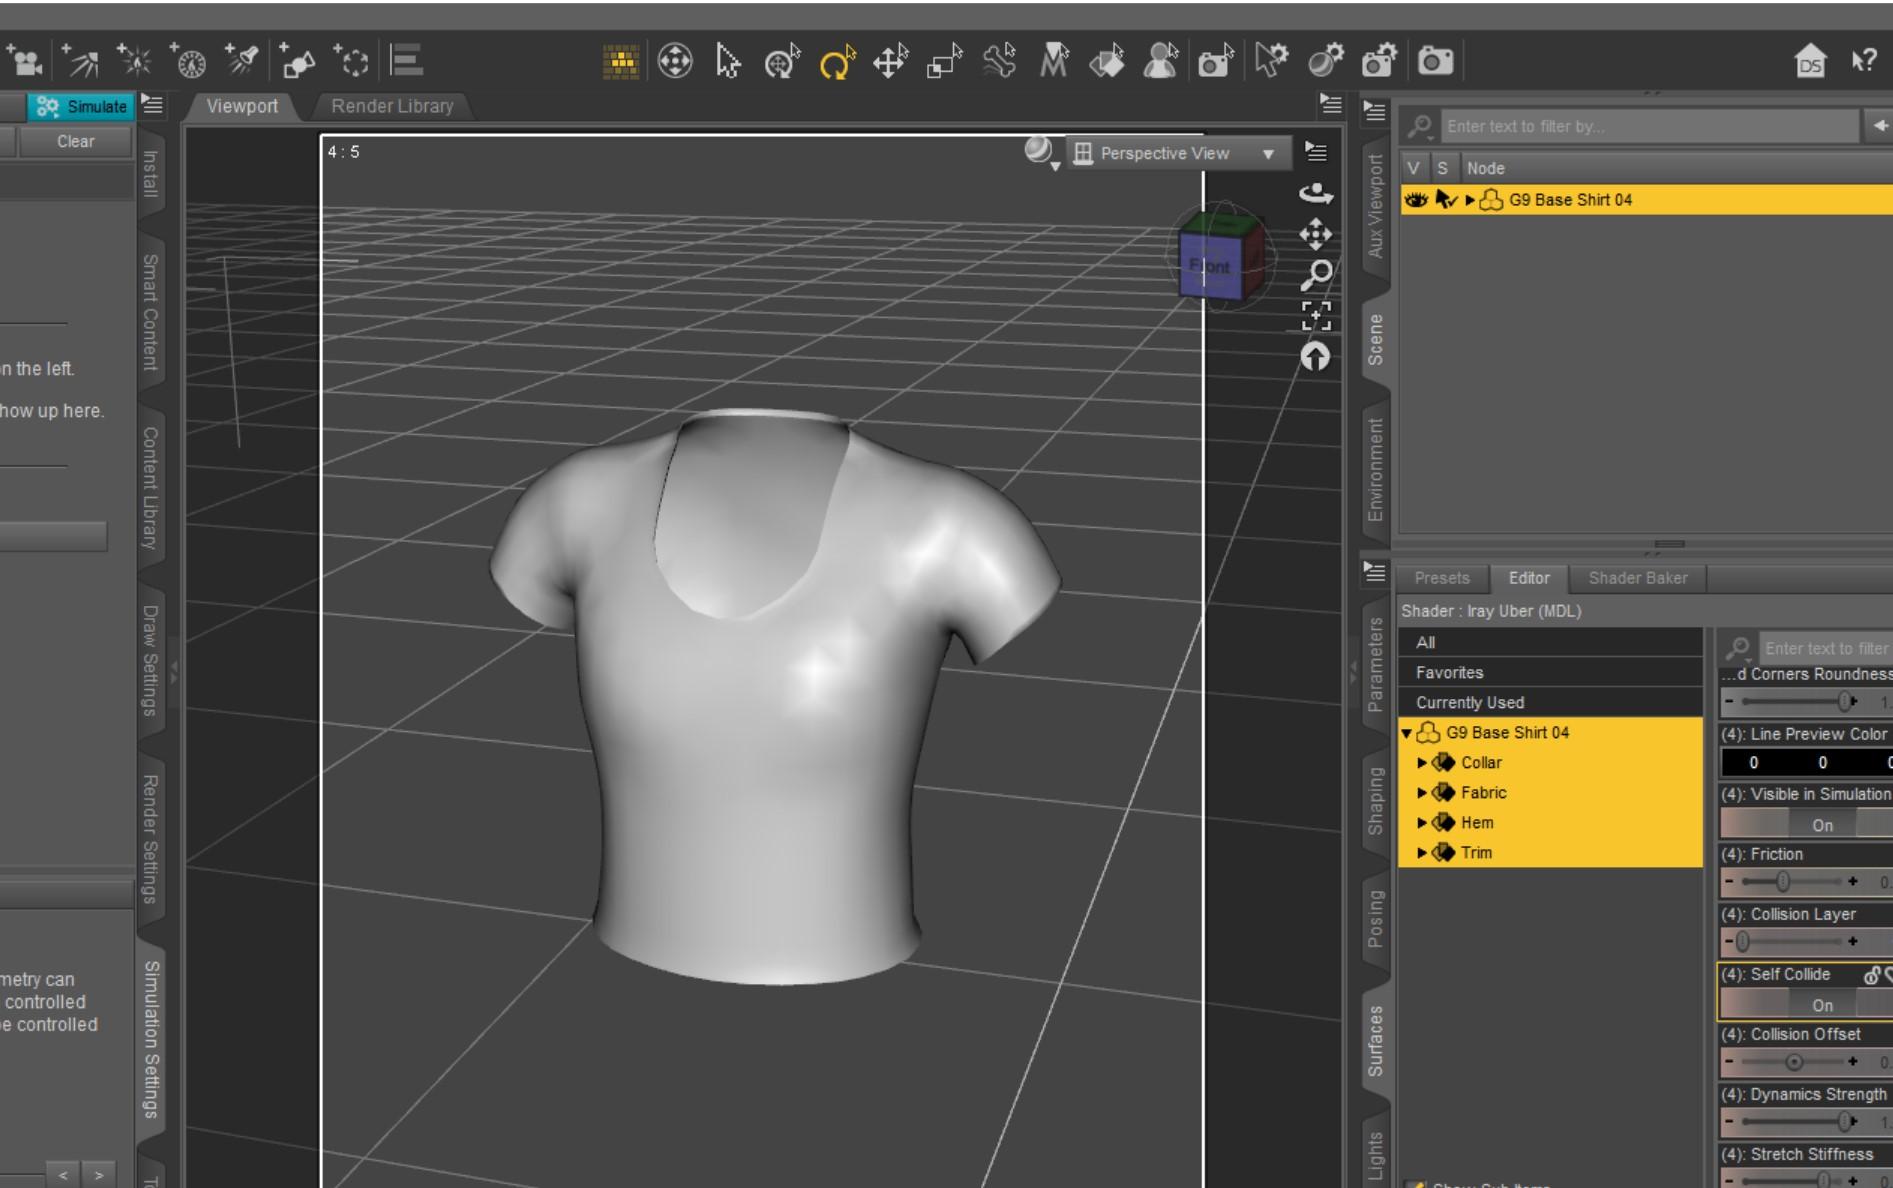1893x1188 pixels.
Task: Expand G9 Base Shirt 04 in Scene list
Action: pyautogui.click(x=1470, y=200)
